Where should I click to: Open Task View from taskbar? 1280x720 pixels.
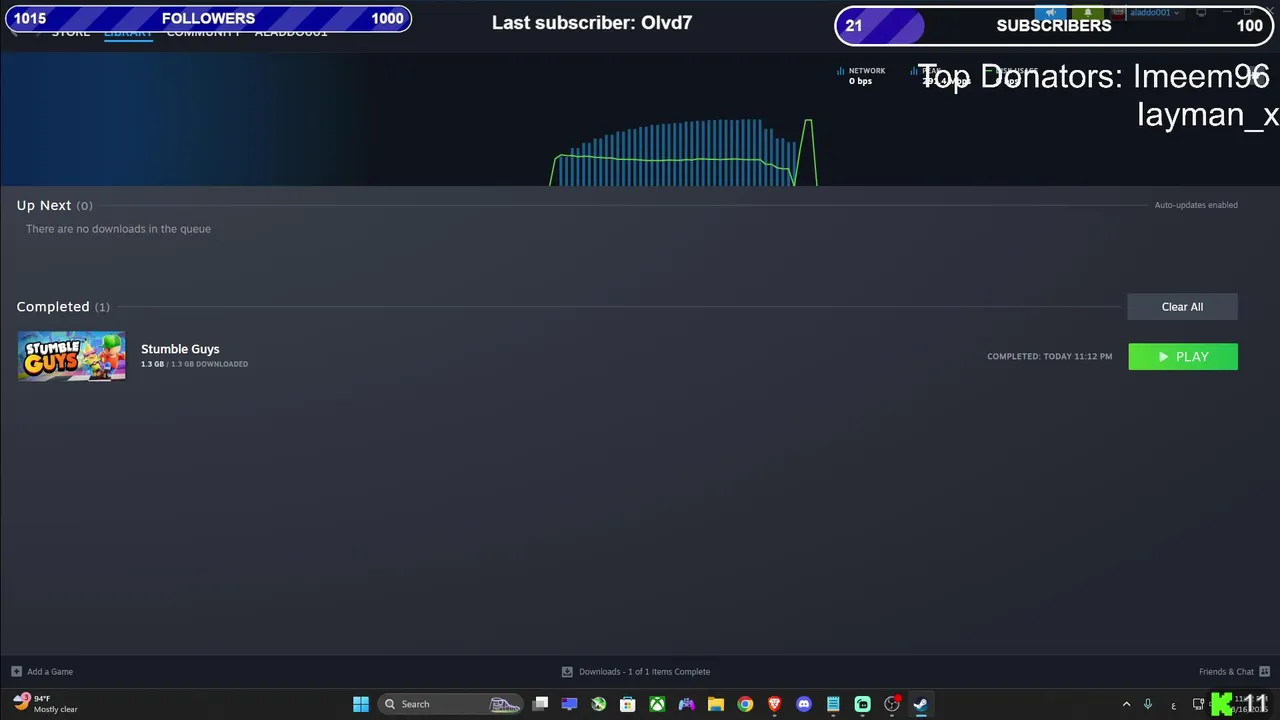pos(540,704)
